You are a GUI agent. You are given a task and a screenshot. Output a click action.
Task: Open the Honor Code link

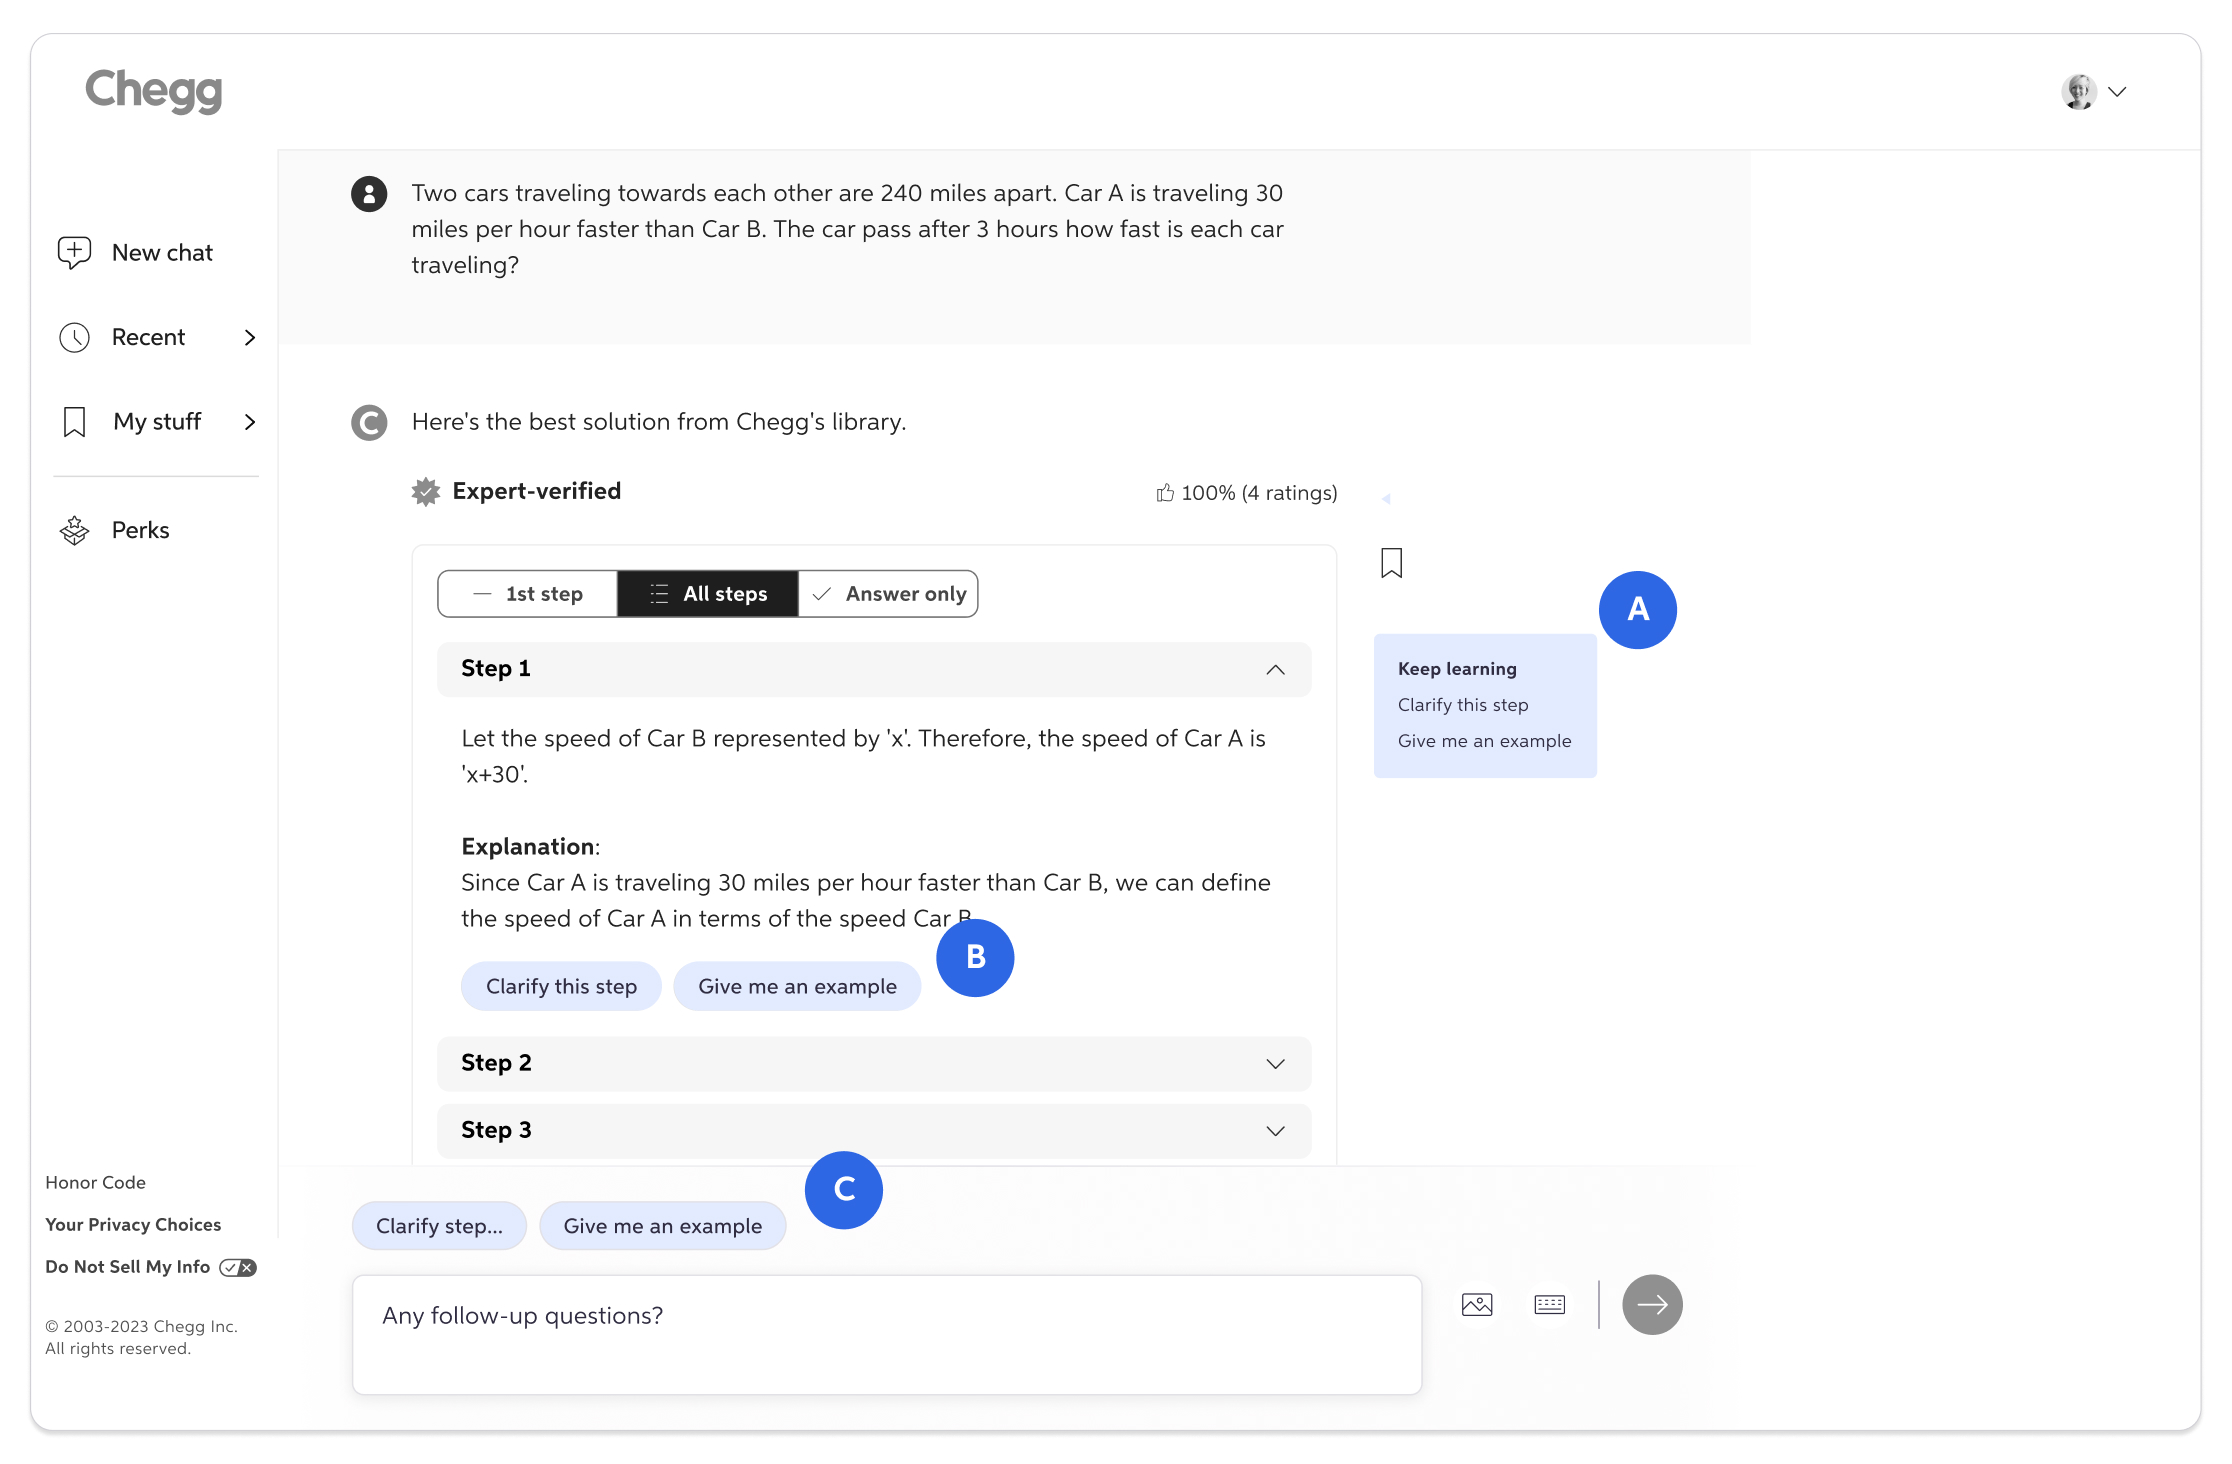tap(95, 1183)
